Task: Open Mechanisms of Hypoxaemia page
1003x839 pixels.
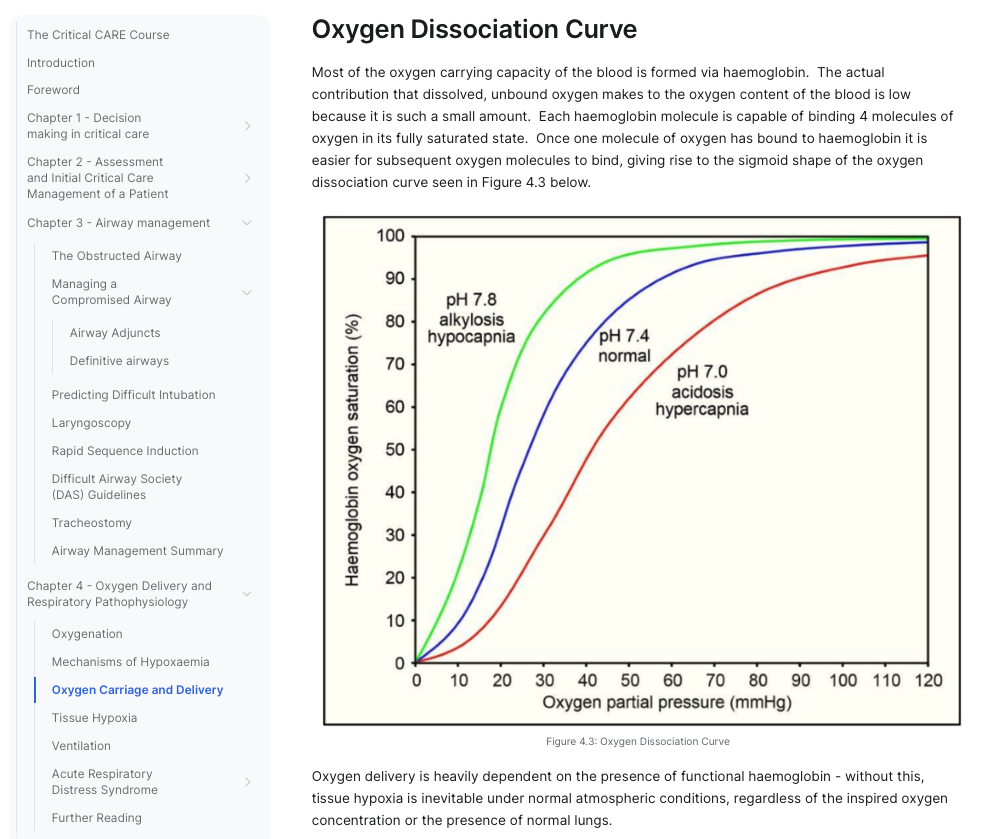Action: 130,662
